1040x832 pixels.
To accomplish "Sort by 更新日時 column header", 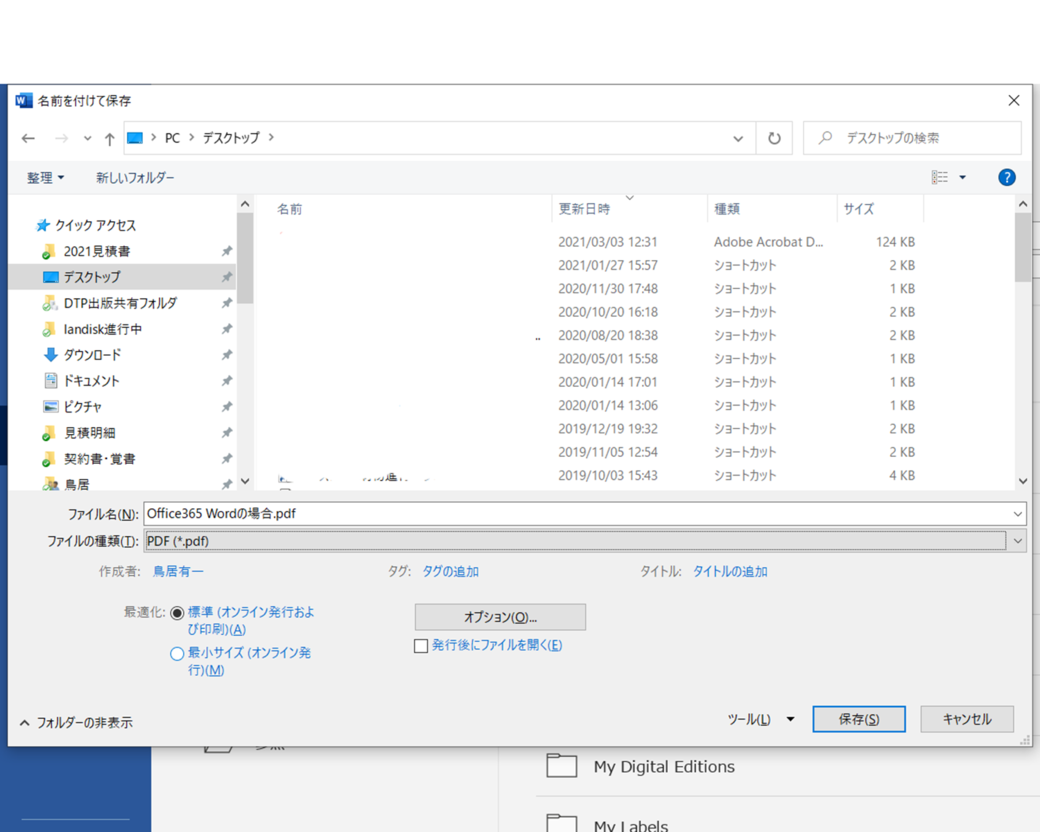I will click(x=584, y=209).
